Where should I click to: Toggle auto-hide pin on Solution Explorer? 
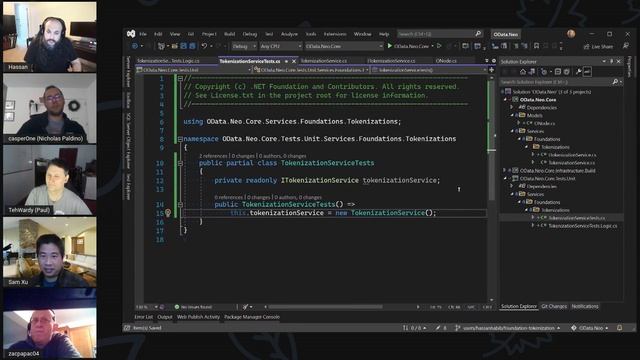(x=611, y=61)
